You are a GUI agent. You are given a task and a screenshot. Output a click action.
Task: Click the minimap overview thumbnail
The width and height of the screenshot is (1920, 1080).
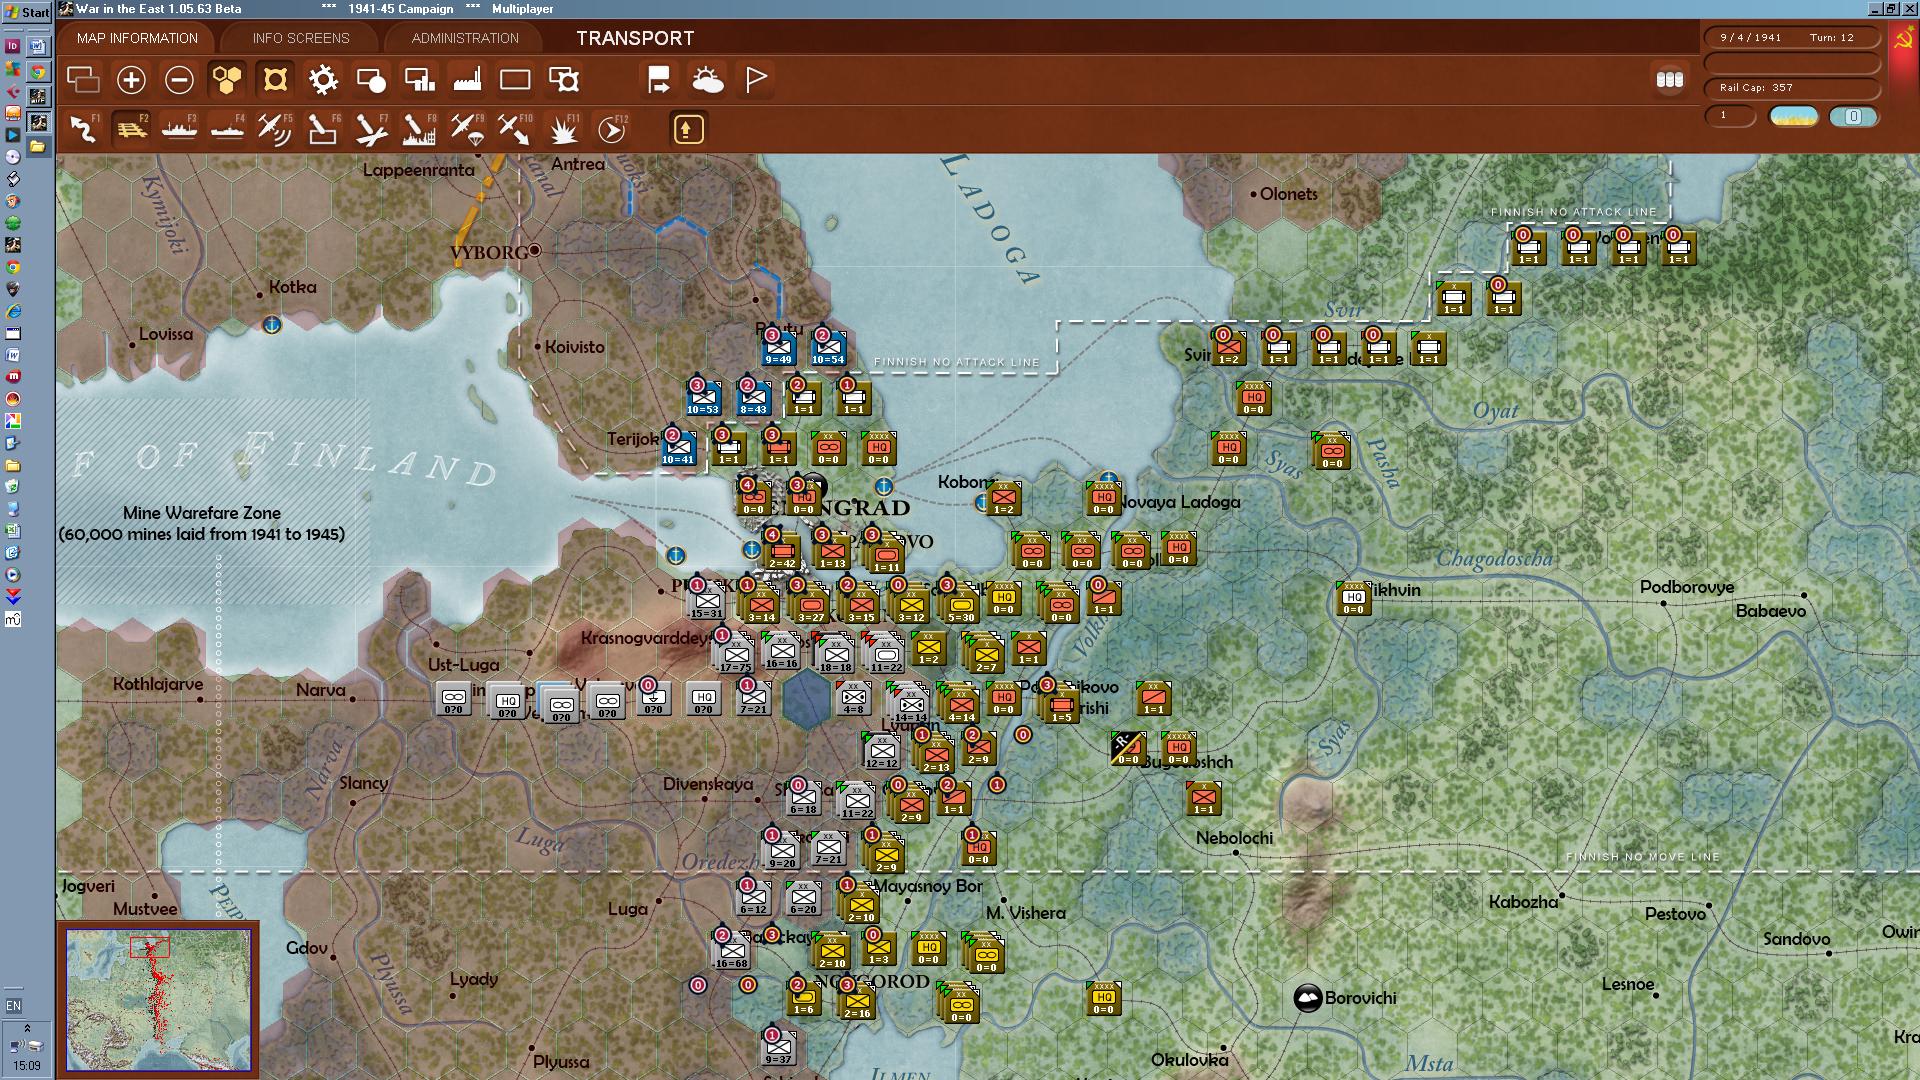click(x=159, y=1000)
